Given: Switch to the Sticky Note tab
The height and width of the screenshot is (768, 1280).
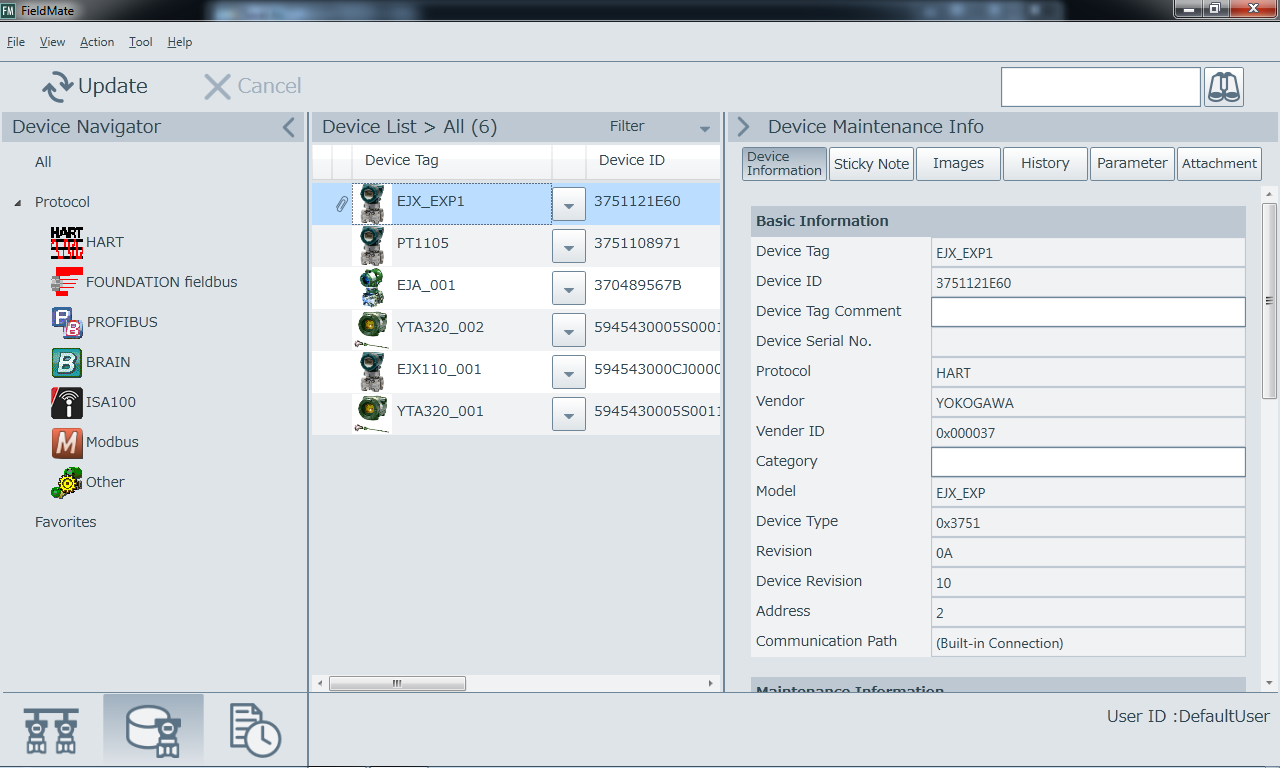Looking at the screenshot, I should coord(872,164).
